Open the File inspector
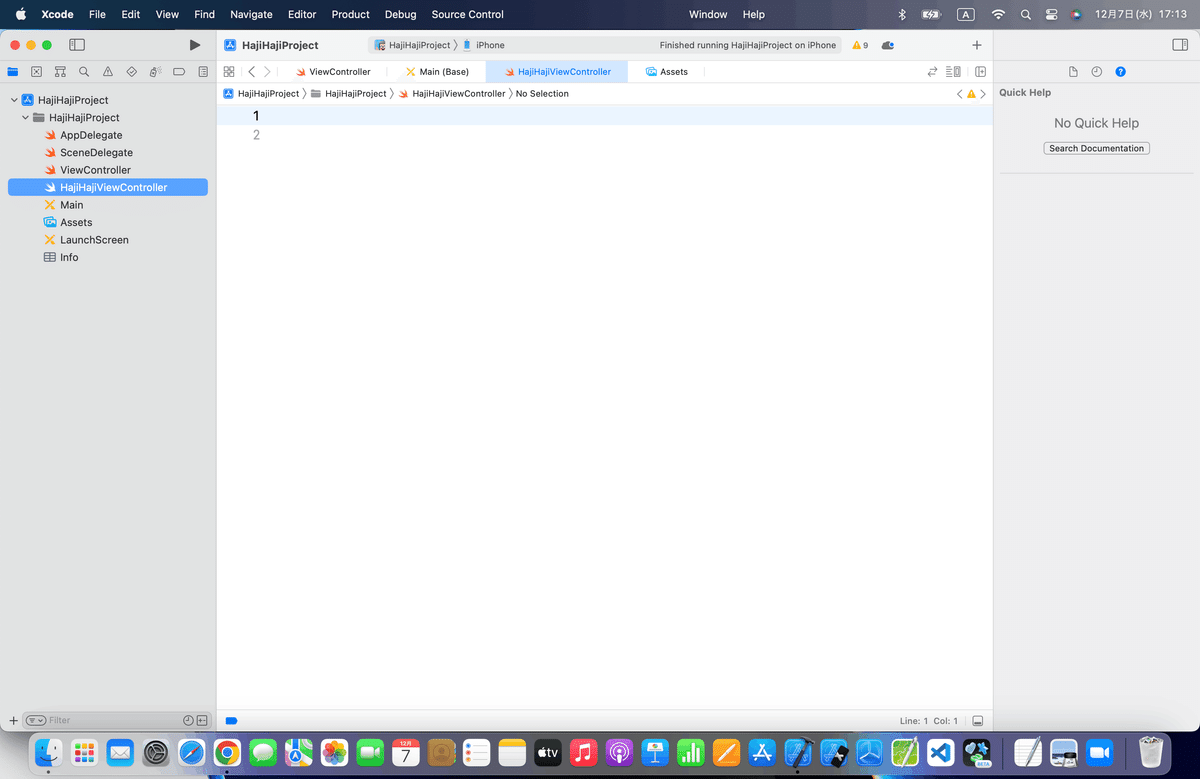 [x=1073, y=72]
